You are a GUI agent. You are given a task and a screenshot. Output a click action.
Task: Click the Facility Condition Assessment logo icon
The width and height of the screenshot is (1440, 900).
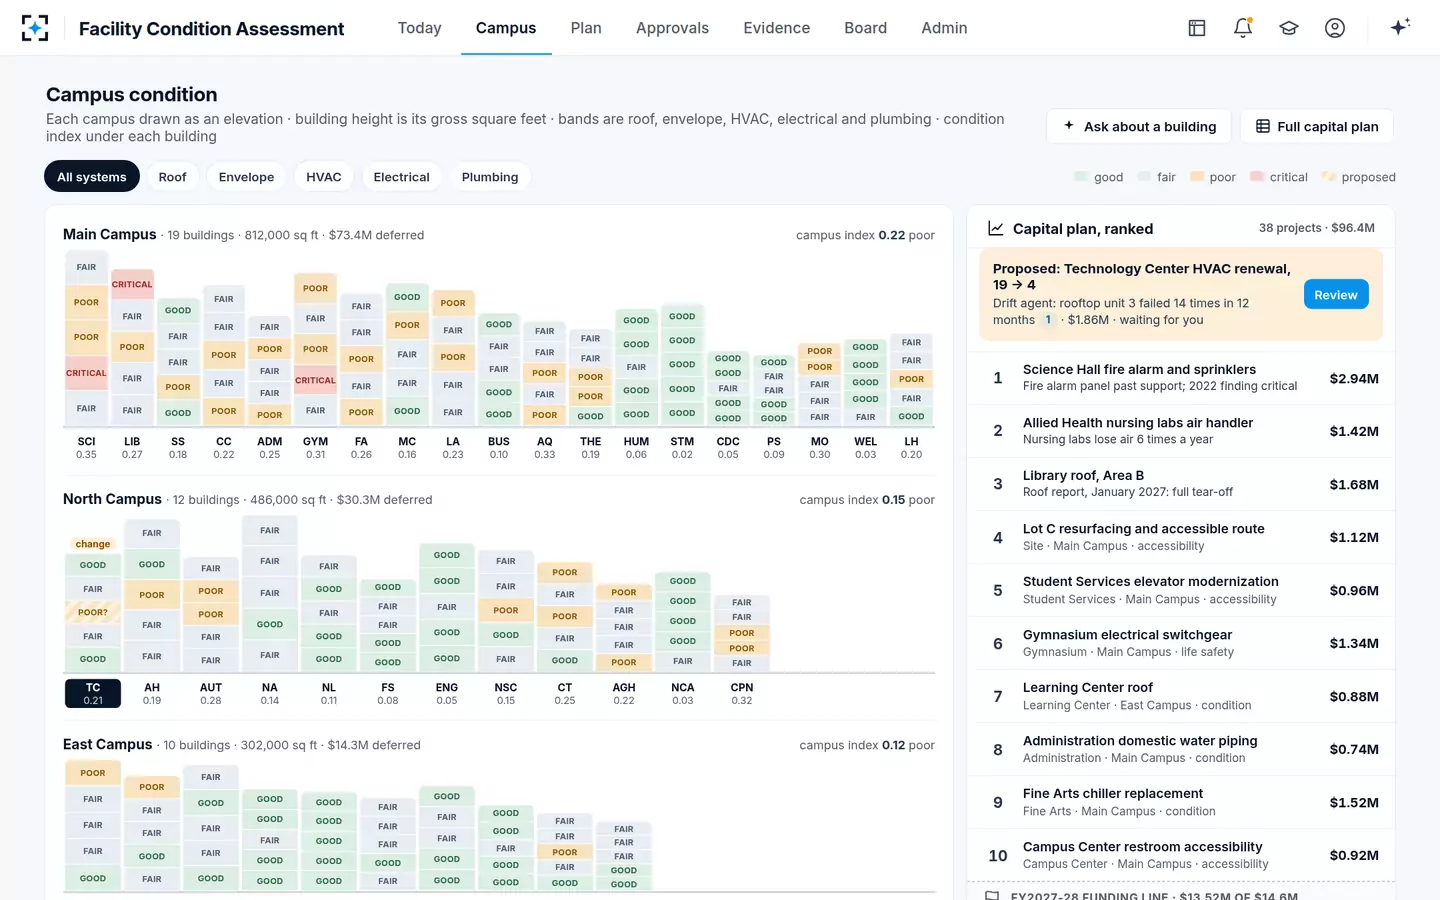tap(35, 28)
